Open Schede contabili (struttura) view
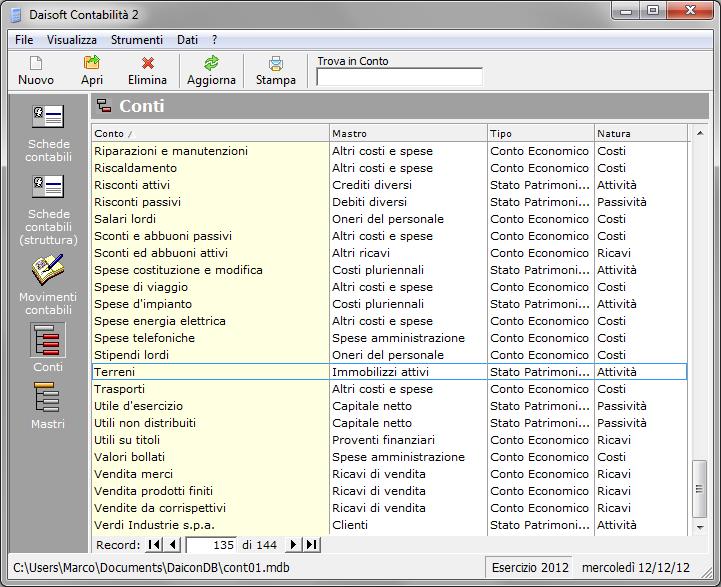Image resolution: width=721 pixels, height=587 pixels. pyautogui.click(x=48, y=210)
